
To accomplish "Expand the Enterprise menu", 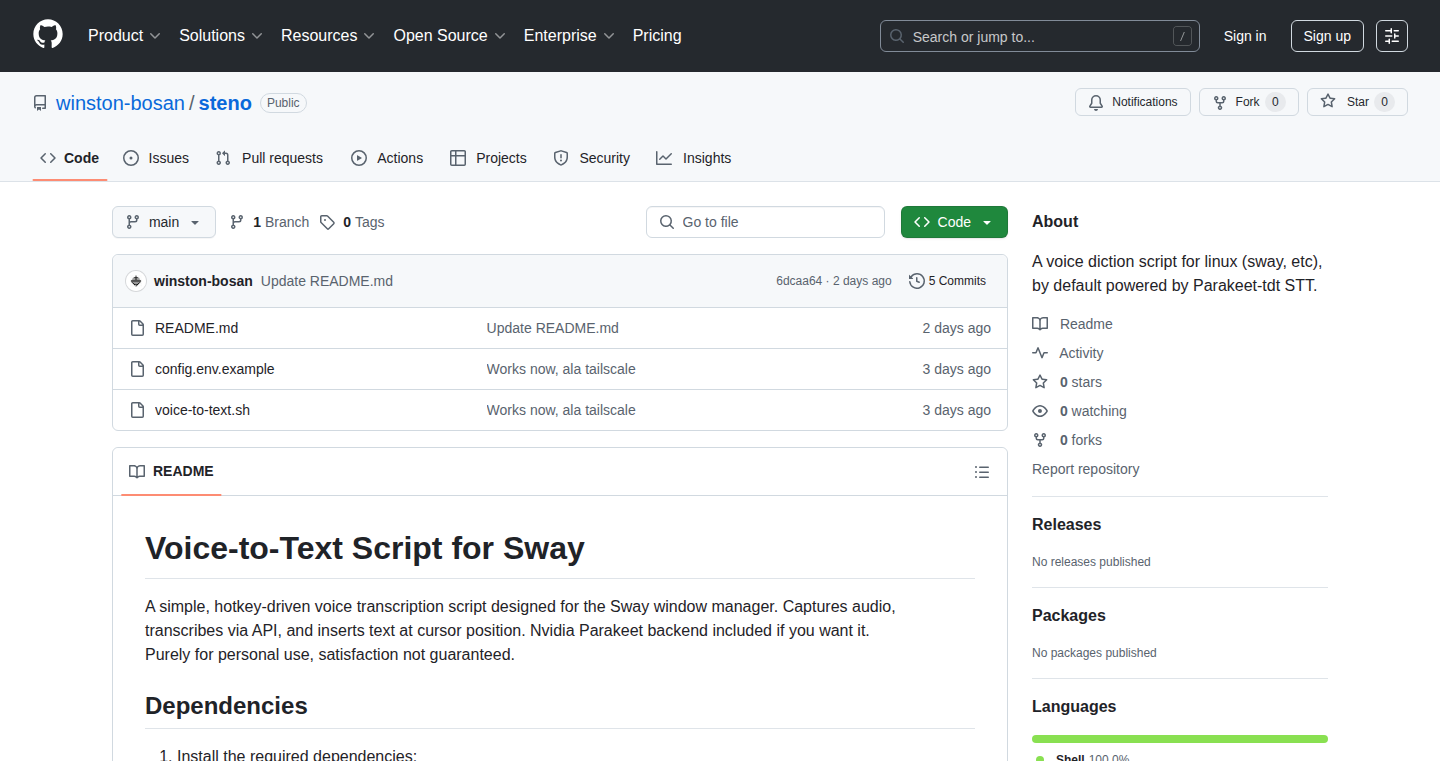I will click(569, 35).
